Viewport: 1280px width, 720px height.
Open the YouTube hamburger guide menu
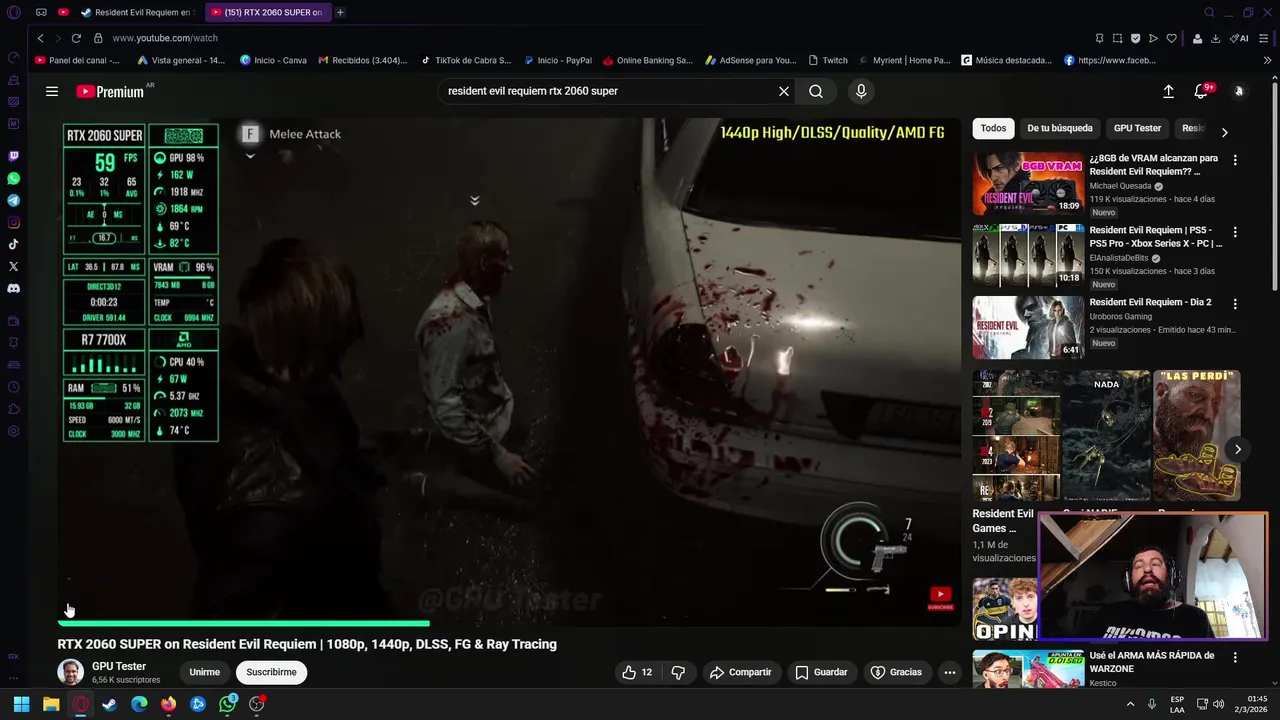[52, 91]
